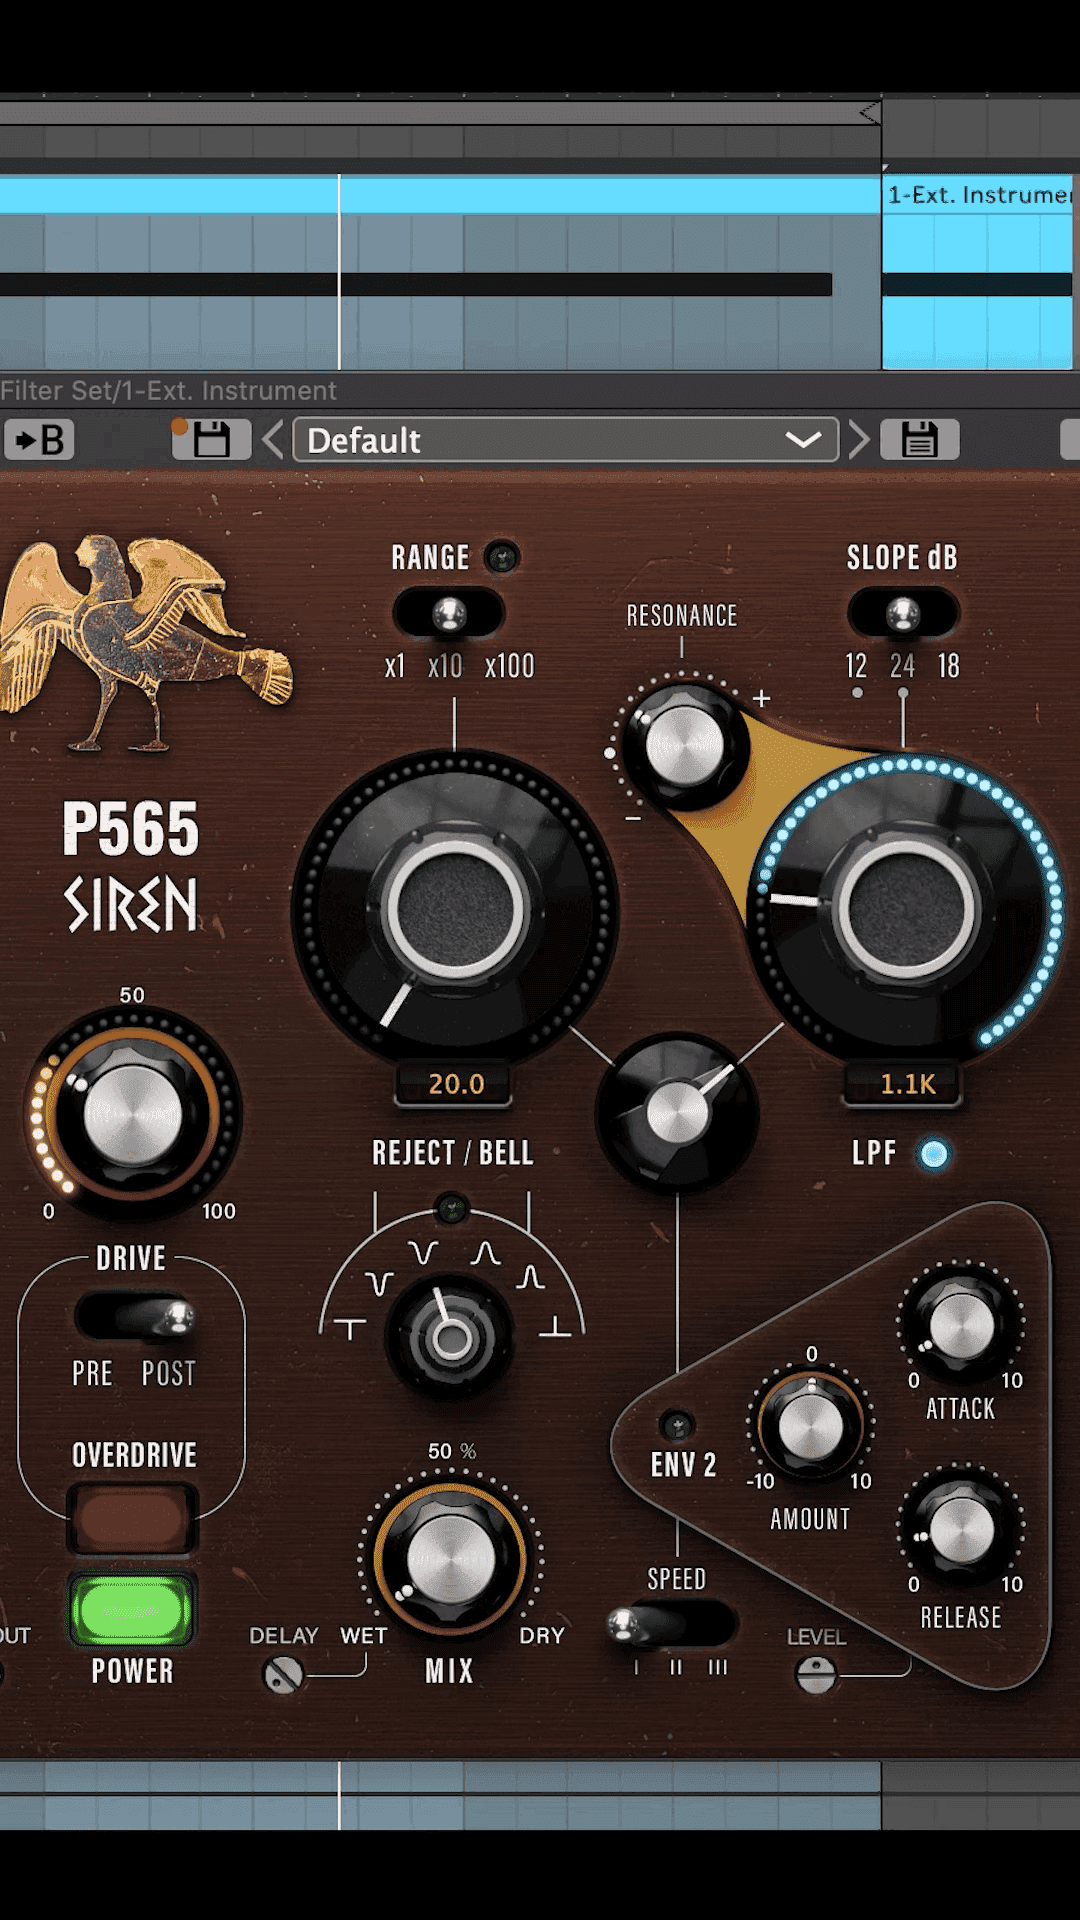The image size is (1080, 1920).
Task: Click the right floppy disk save icon
Action: [x=919, y=439]
